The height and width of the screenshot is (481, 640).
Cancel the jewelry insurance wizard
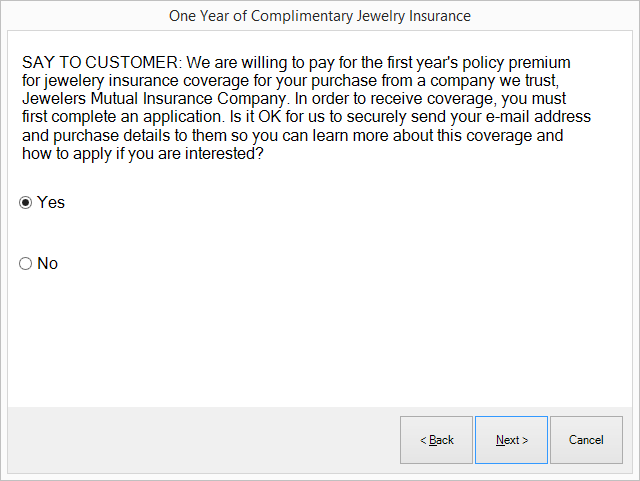coord(586,440)
